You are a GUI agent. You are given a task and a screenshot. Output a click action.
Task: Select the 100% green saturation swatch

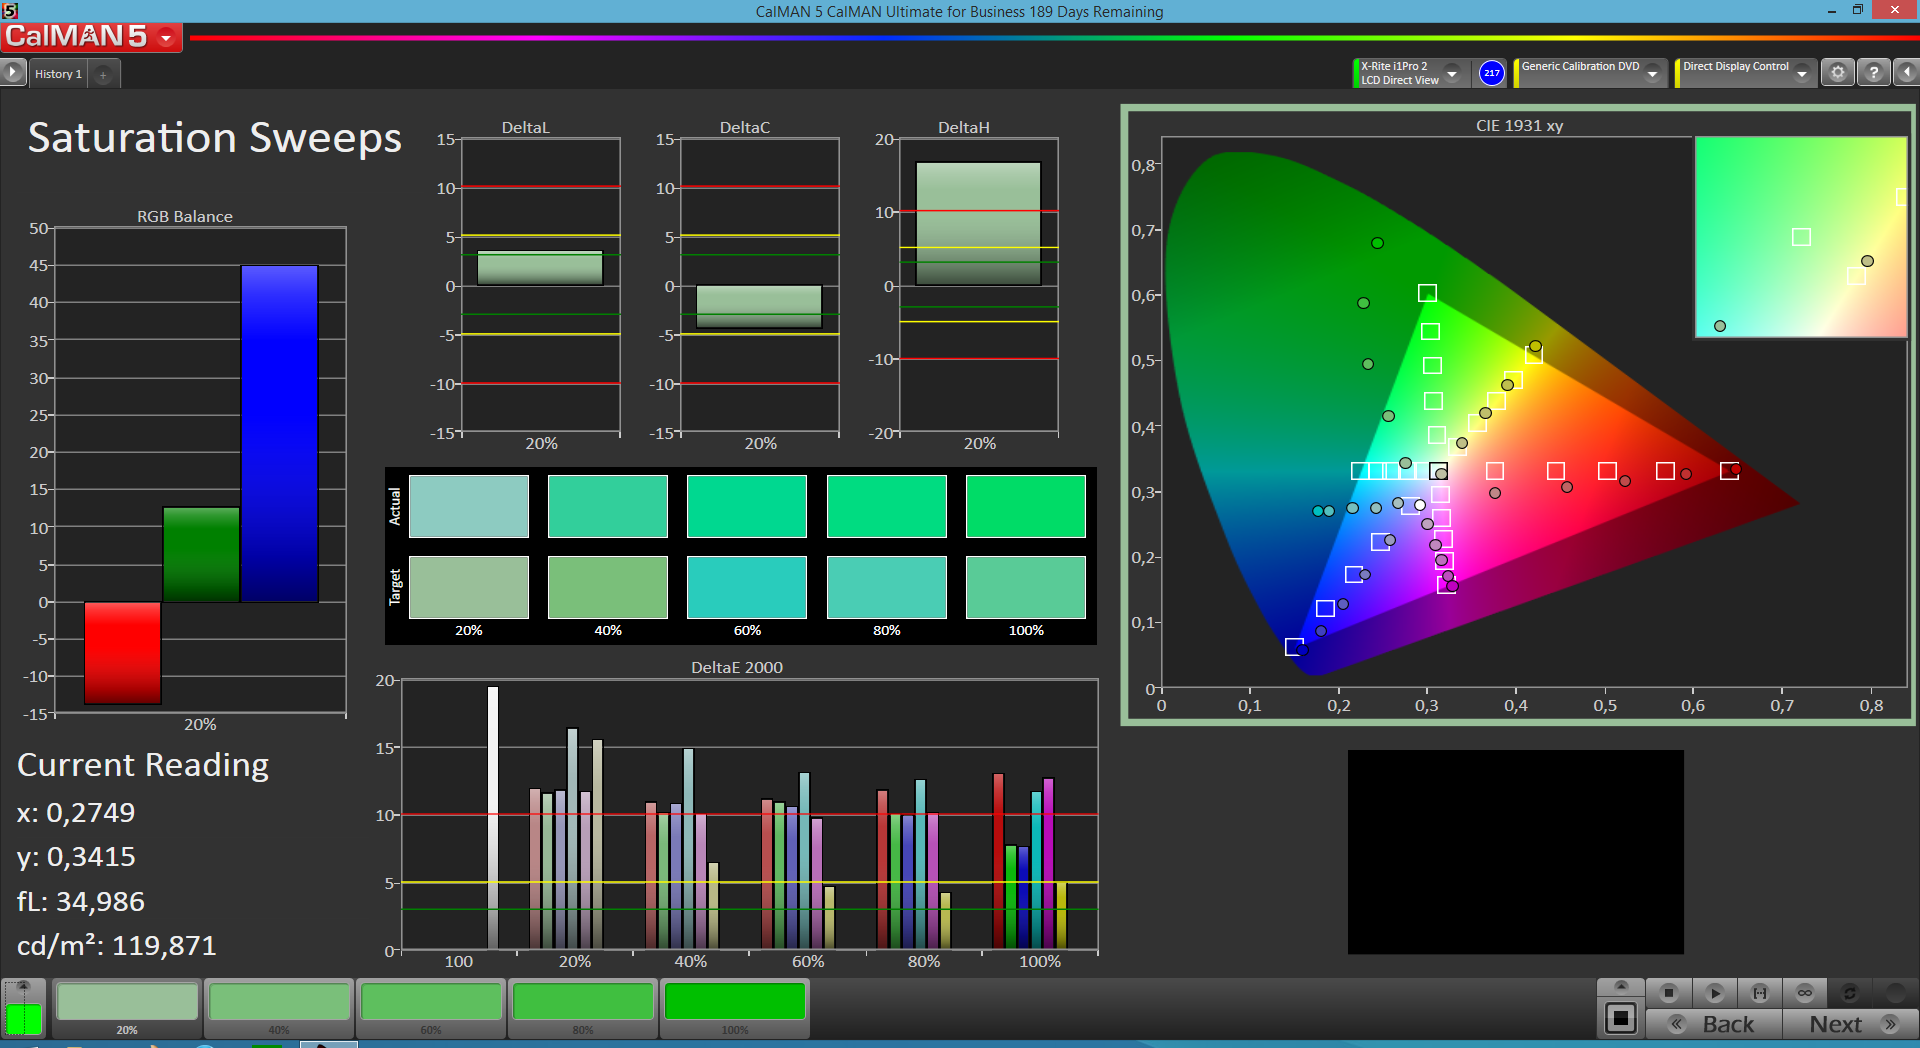[x=735, y=1003]
